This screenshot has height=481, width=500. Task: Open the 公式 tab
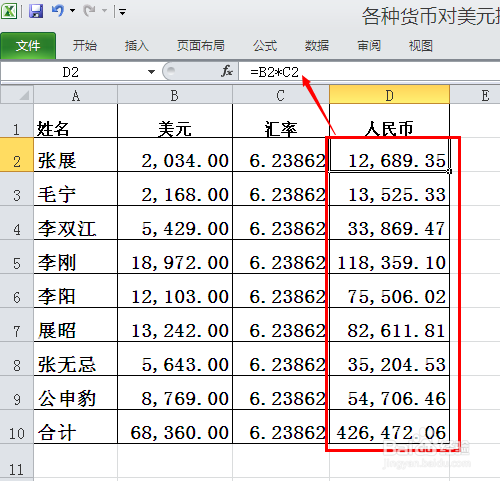tap(265, 46)
